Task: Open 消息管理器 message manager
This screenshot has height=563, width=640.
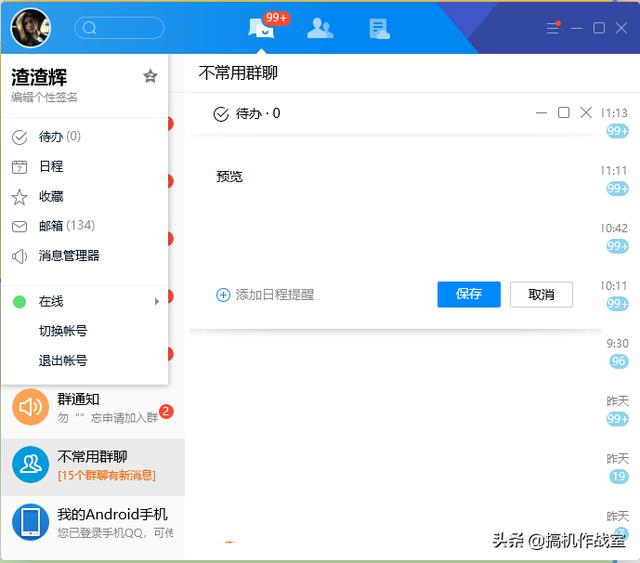Action: click(x=84, y=256)
